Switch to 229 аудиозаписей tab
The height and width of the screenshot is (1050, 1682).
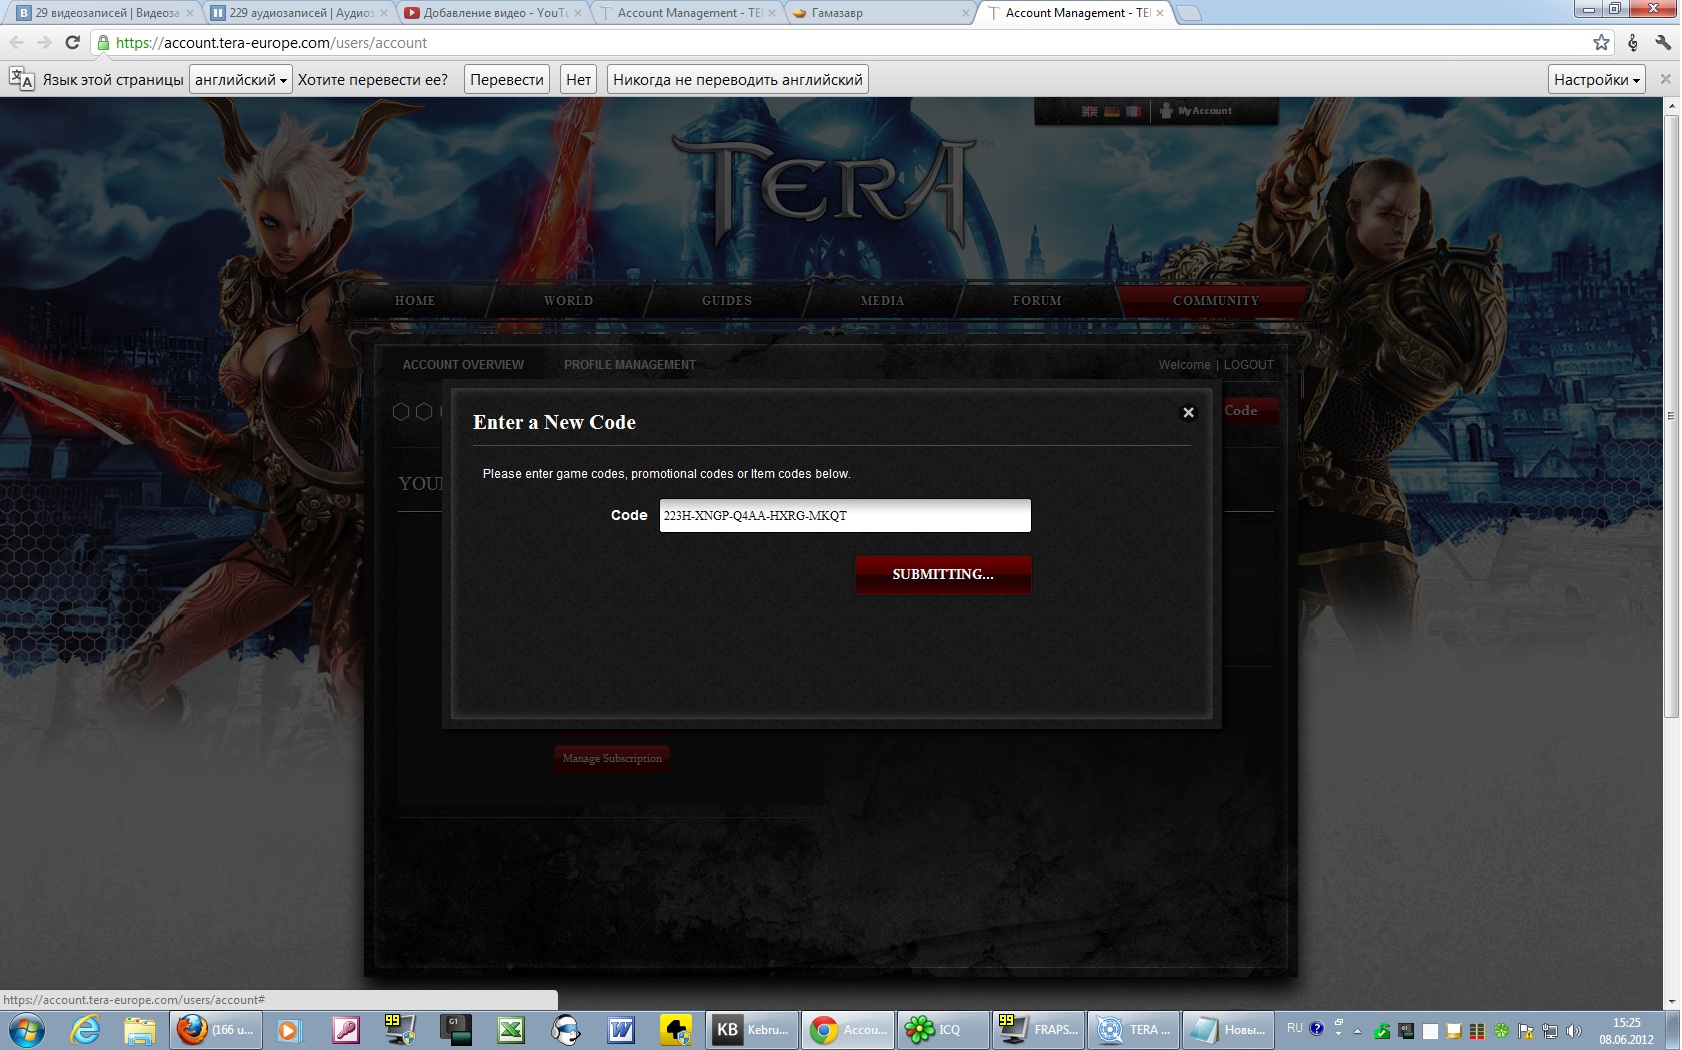298,13
